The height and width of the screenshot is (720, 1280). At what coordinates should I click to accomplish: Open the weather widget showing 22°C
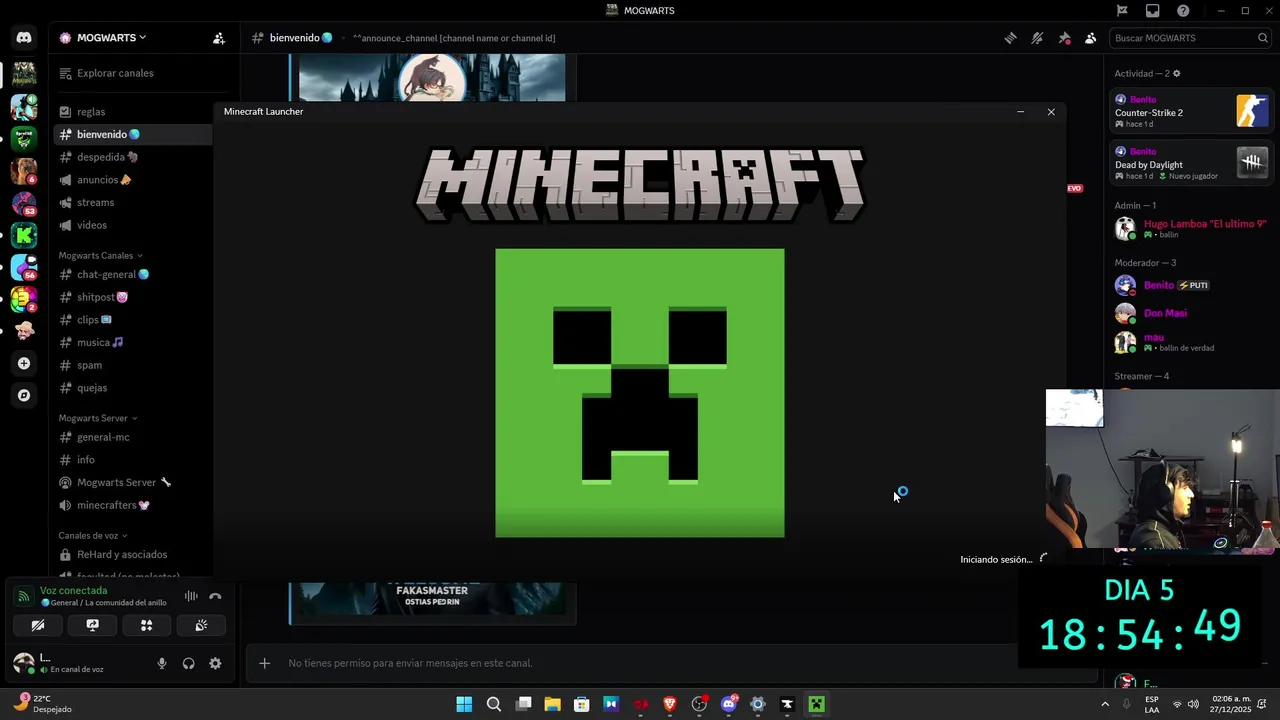pyautogui.click(x=42, y=704)
